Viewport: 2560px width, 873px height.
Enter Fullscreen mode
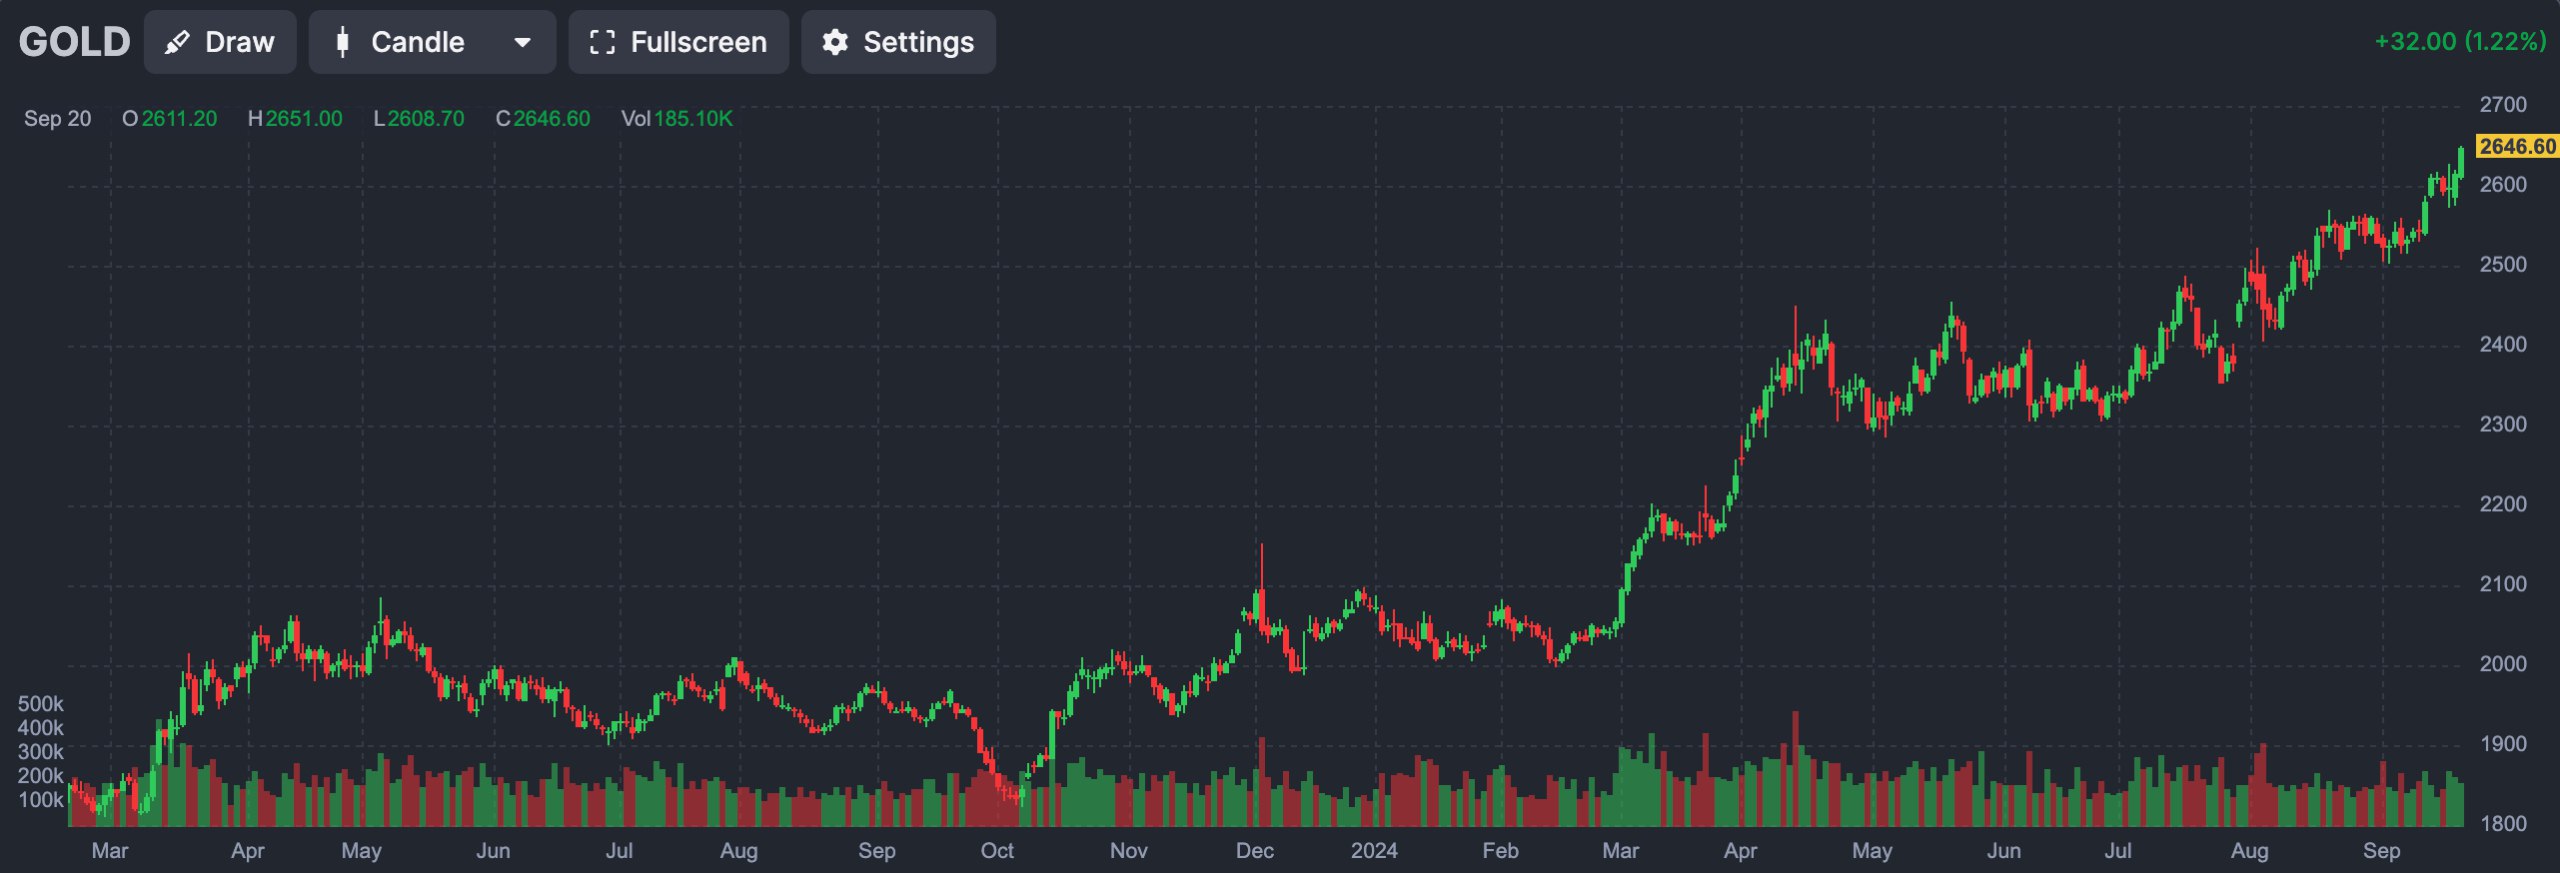678,42
